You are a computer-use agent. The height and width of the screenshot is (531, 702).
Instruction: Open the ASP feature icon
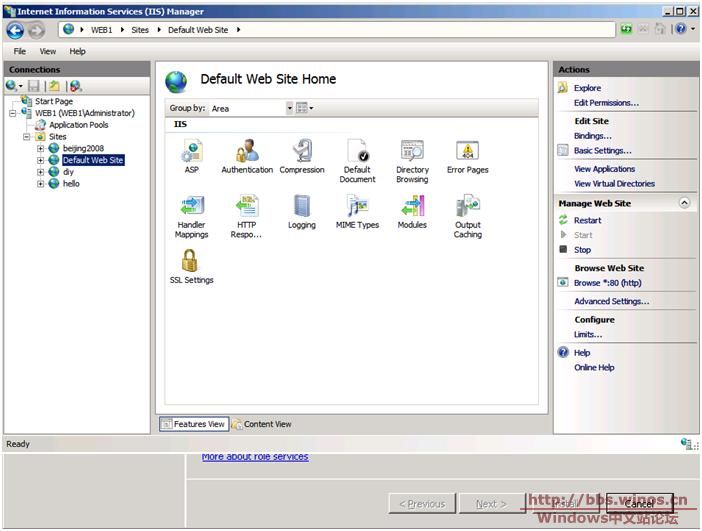[192, 157]
